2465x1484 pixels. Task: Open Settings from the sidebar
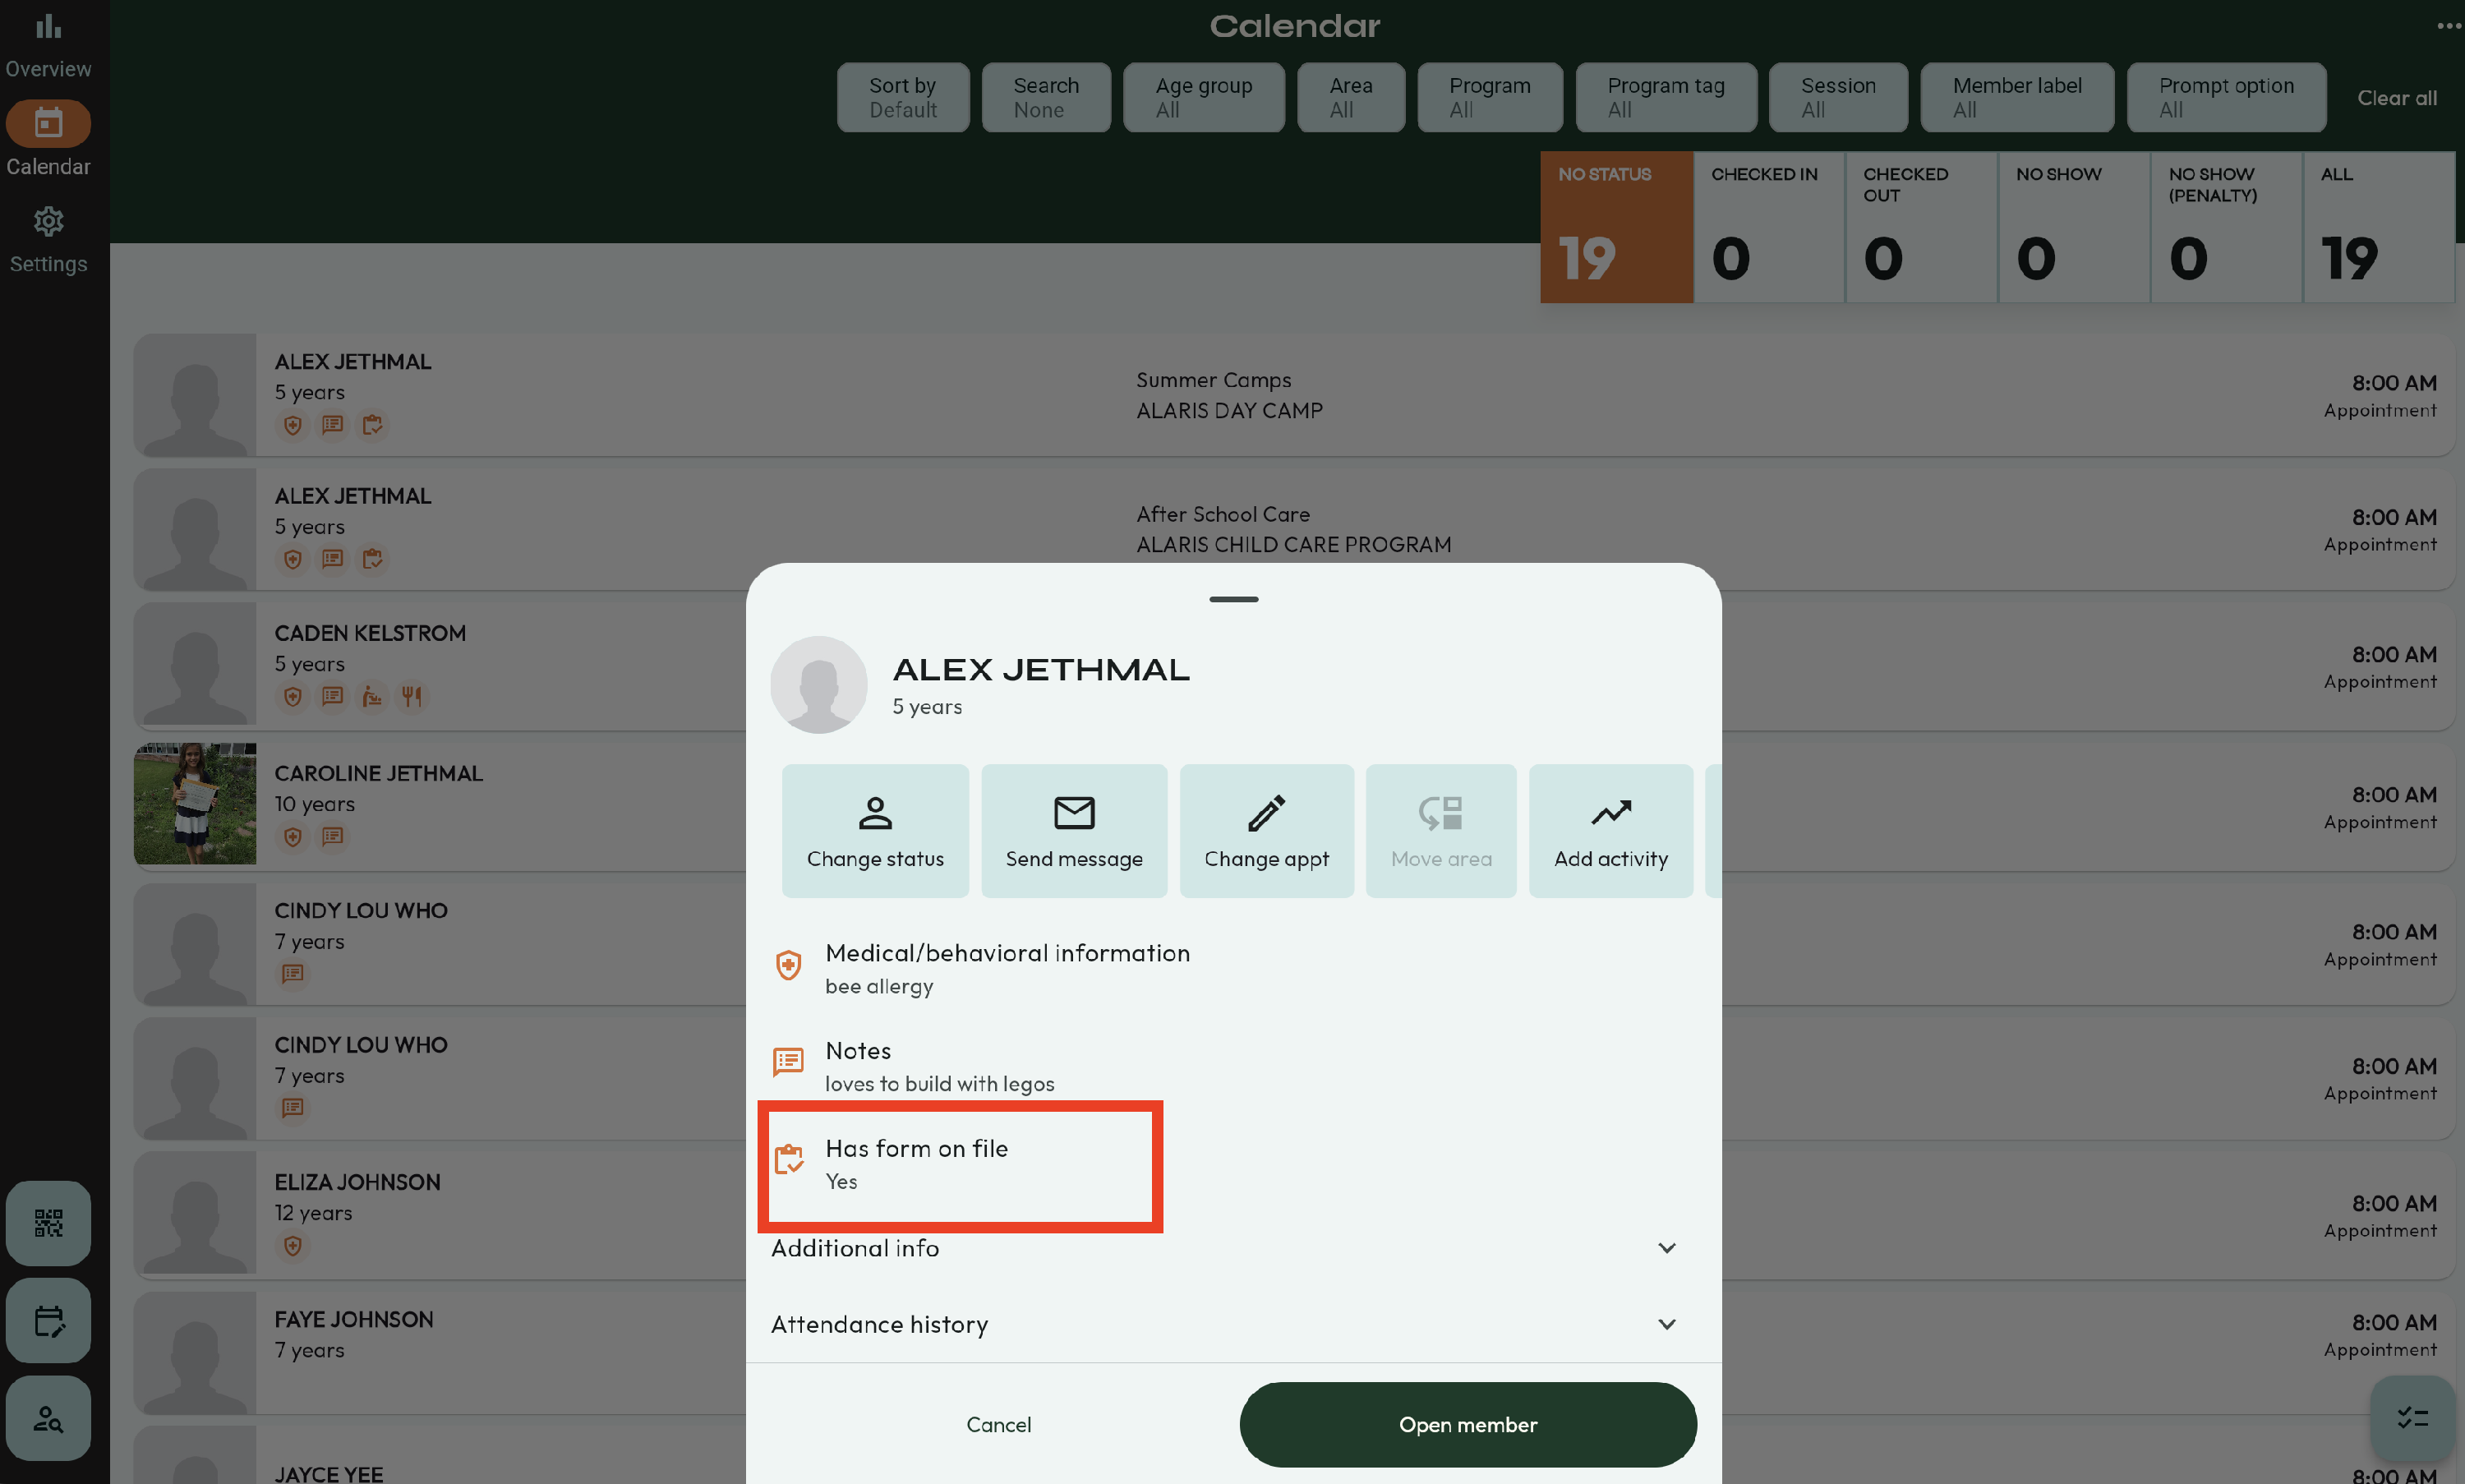tap(48, 240)
